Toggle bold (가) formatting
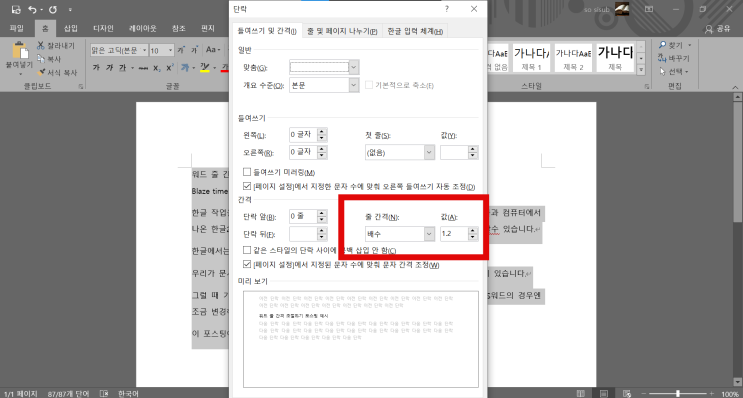The width and height of the screenshot is (743, 398). pos(96,68)
